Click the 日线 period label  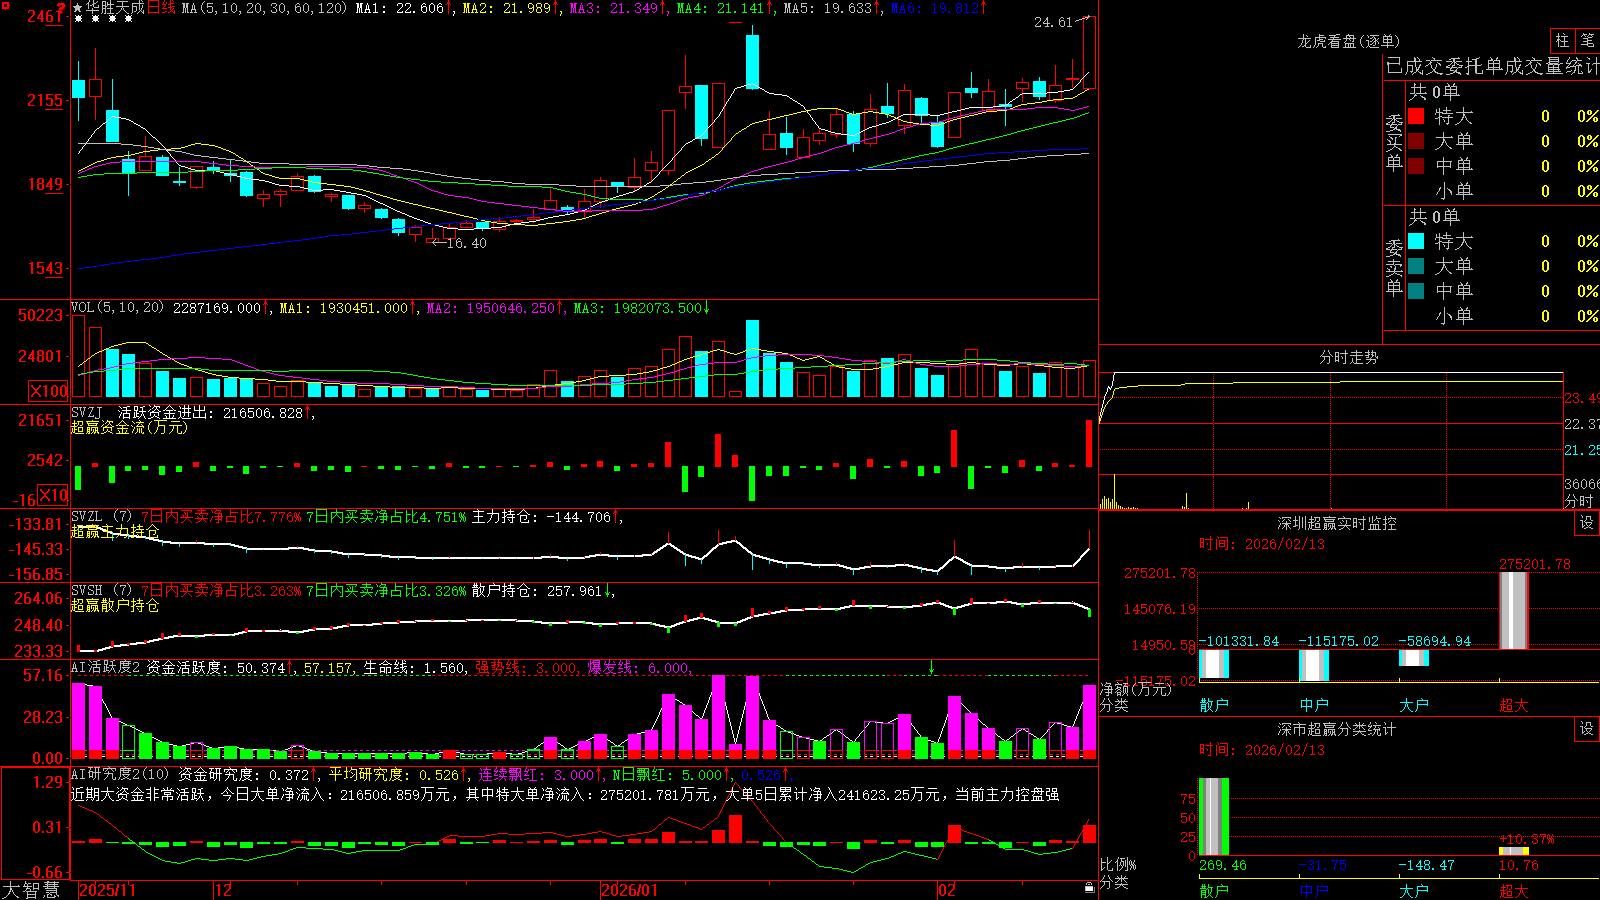coord(162,8)
